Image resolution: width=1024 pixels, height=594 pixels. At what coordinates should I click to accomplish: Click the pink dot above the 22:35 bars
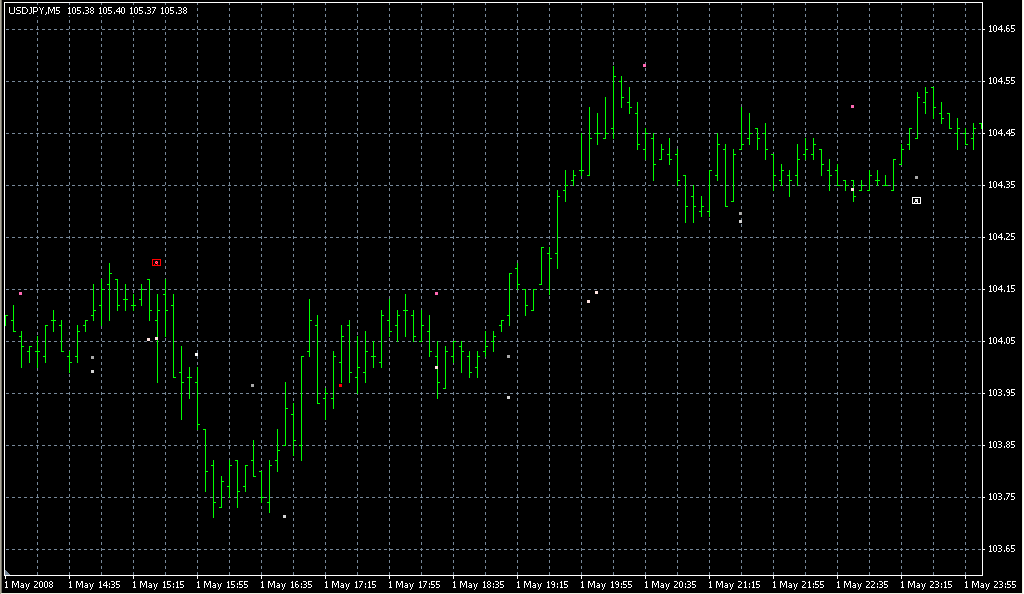click(x=852, y=106)
